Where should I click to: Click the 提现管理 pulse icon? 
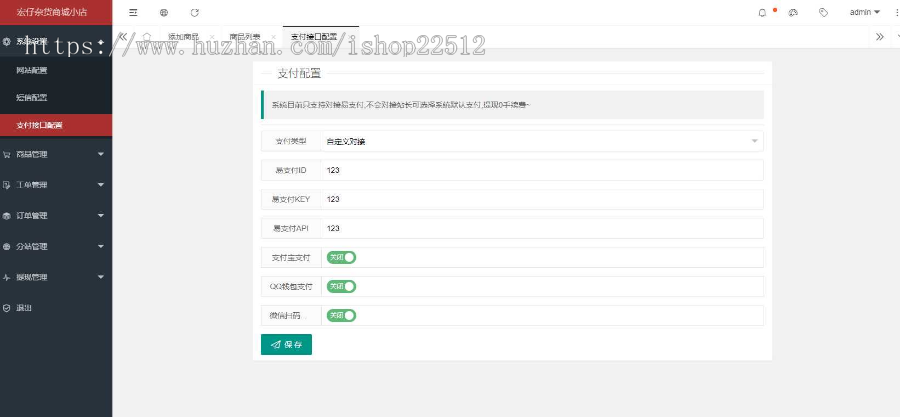pos(7,277)
